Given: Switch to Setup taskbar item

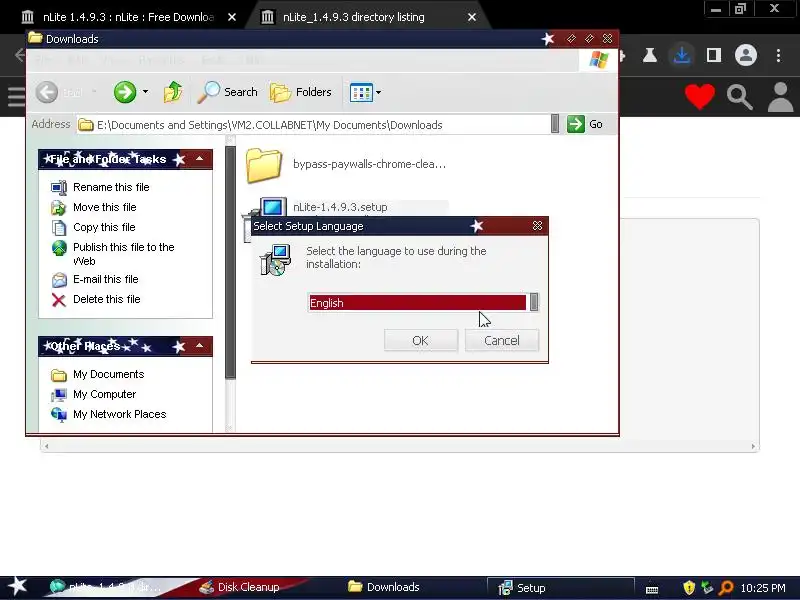Looking at the screenshot, I should pyautogui.click(x=560, y=588).
